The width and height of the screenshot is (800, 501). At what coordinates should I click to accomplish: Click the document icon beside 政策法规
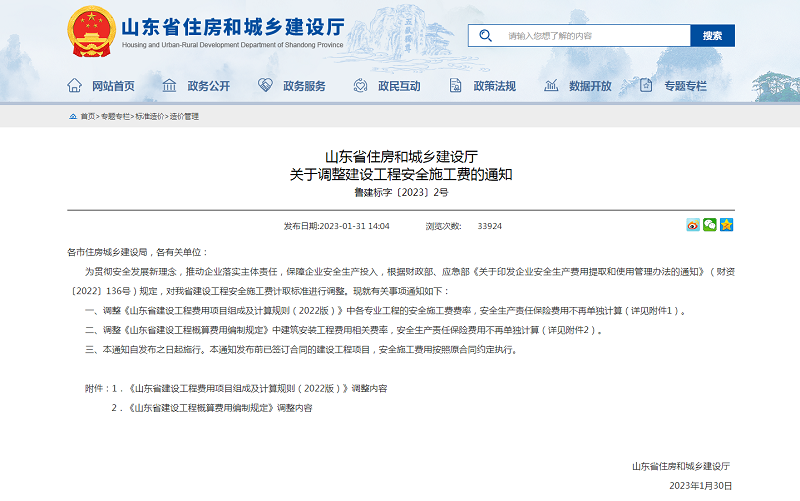click(x=455, y=86)
